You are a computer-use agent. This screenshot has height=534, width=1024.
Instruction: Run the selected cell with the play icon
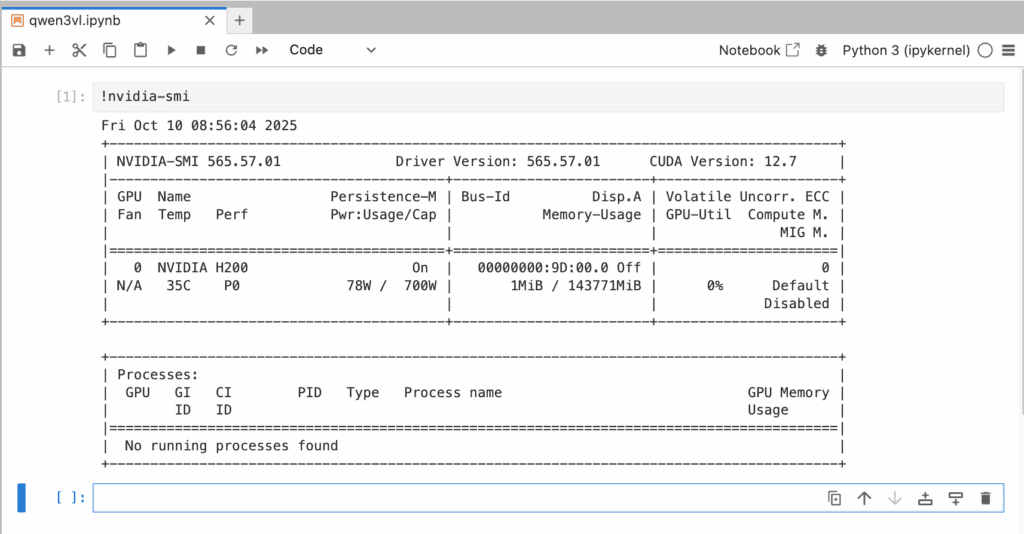(171, 50)
